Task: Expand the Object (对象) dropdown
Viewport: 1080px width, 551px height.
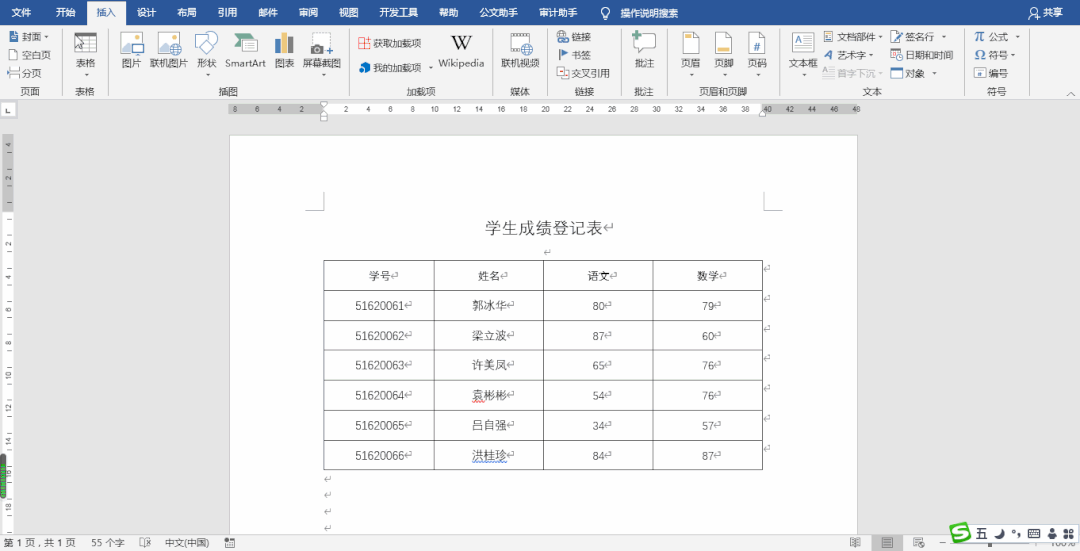Action: click(x=935, y=73)
